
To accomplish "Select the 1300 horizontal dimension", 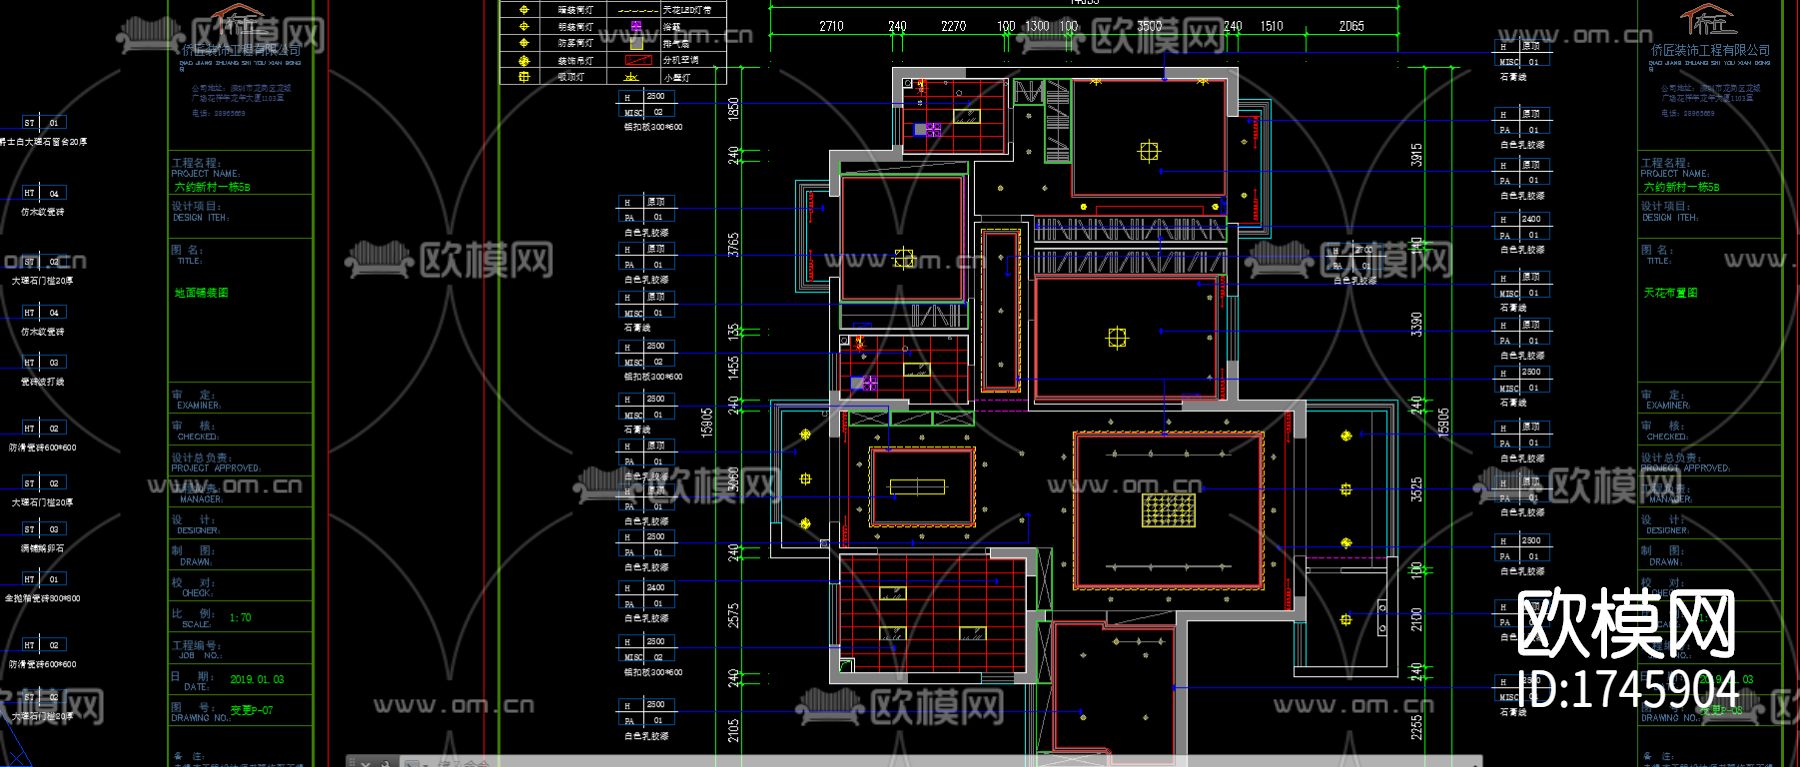I will (1037, 26).
